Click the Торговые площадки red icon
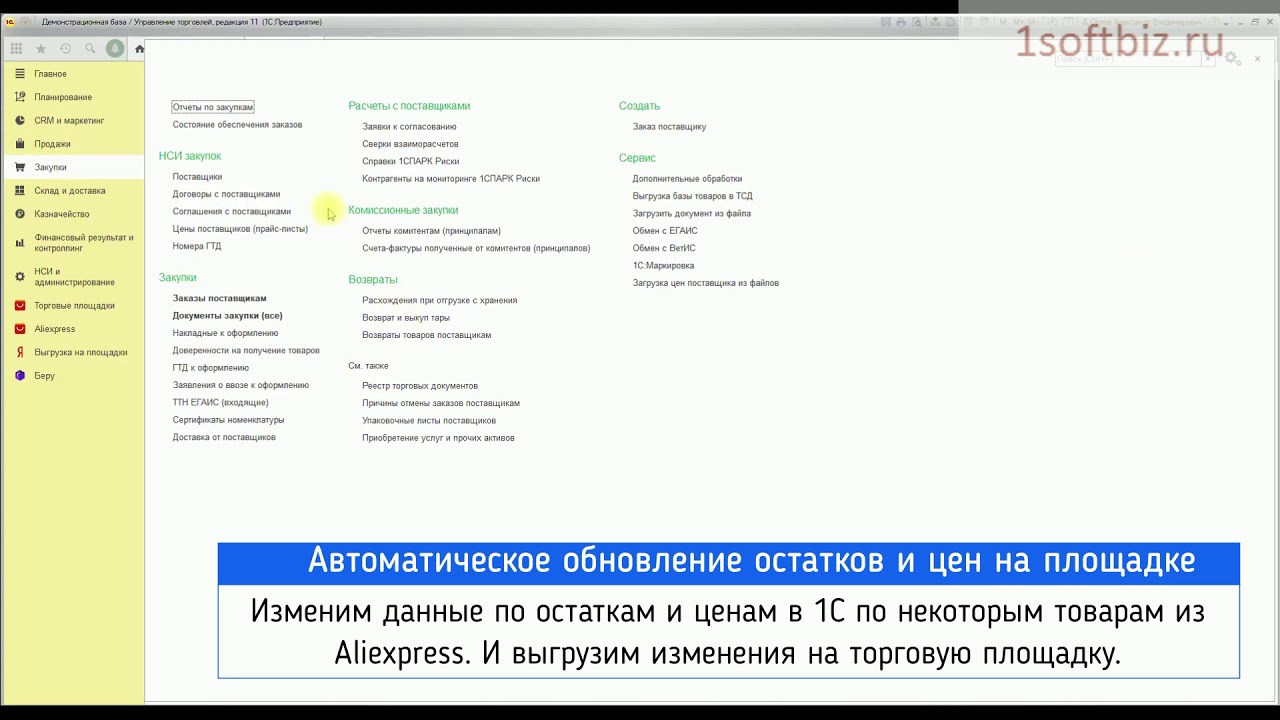 point(20,306)
